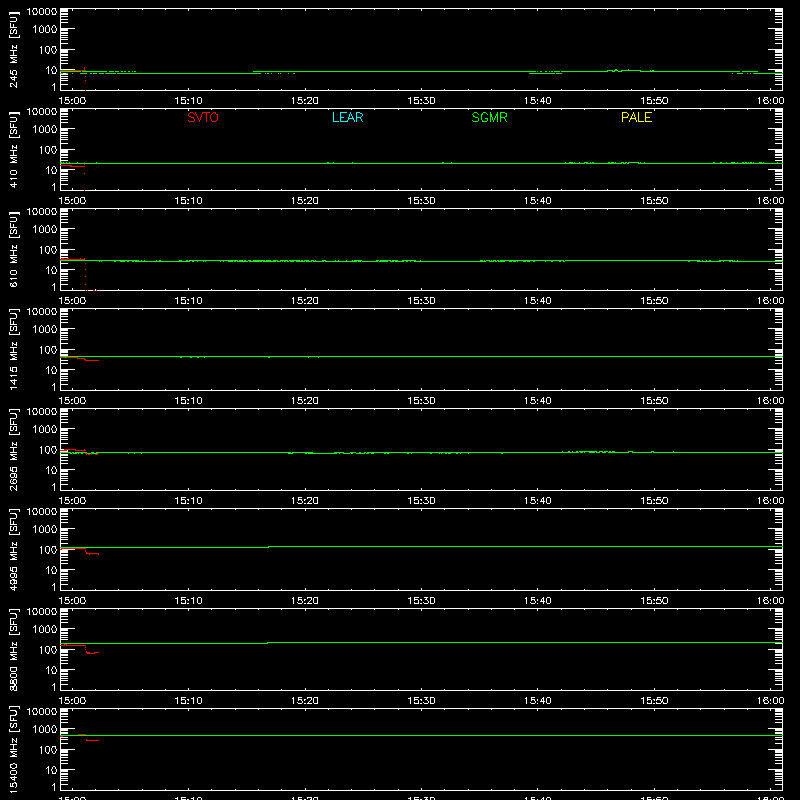This screenshot has width=800, height=800.
Task: Click the 15:00 time label under 245 MHz panel
Action: (72, 101)
